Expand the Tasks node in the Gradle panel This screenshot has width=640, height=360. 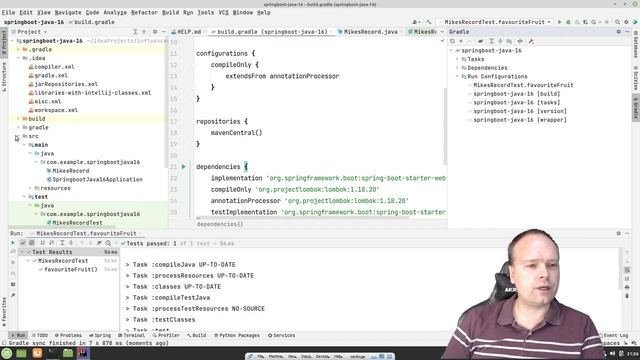[x=458, y=59]
